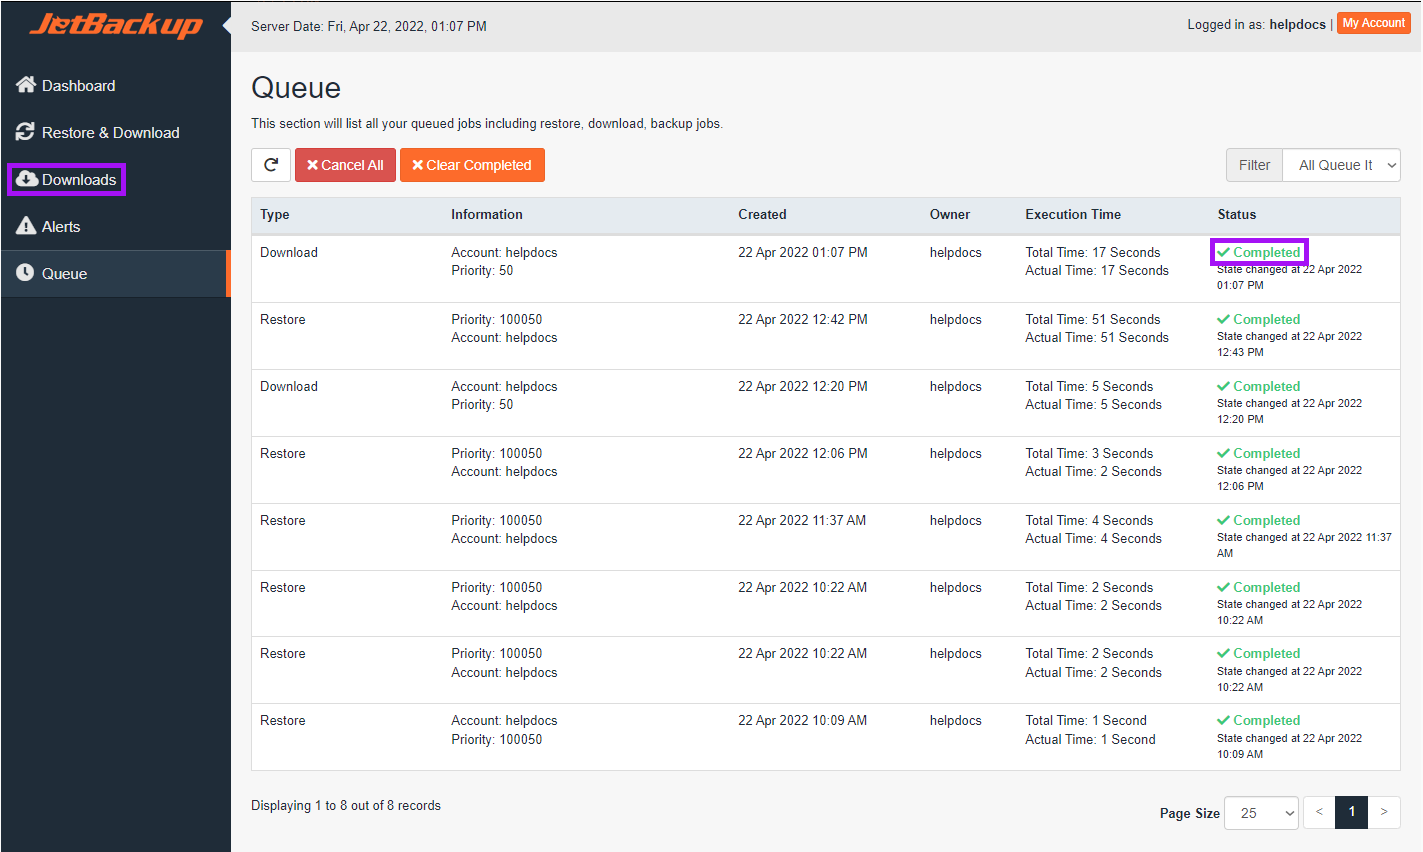Select page 1 in pagination
The height and width of the screenshot is (852, 1423).
point(1351,812)
